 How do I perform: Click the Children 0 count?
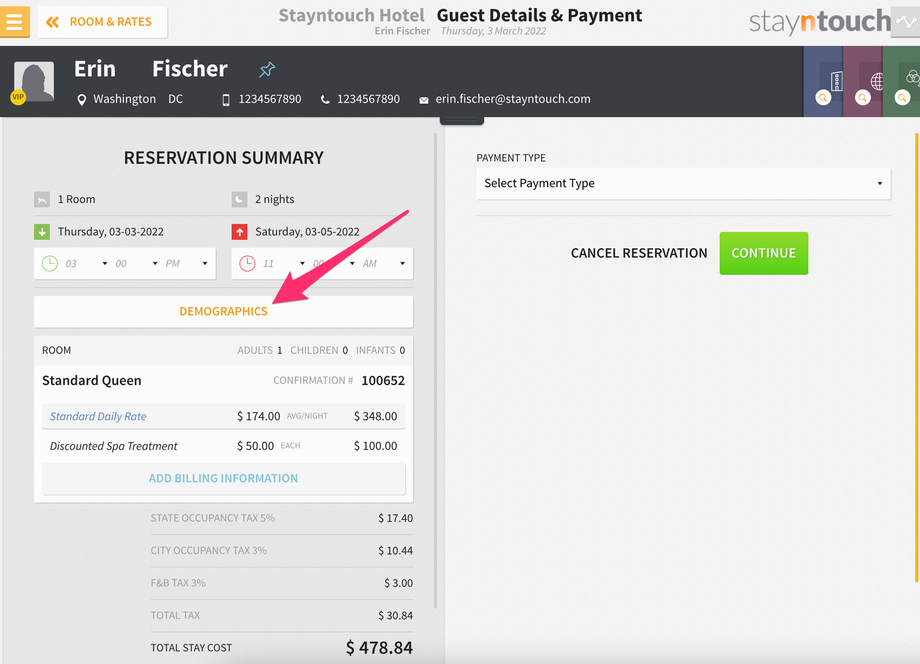319,351
